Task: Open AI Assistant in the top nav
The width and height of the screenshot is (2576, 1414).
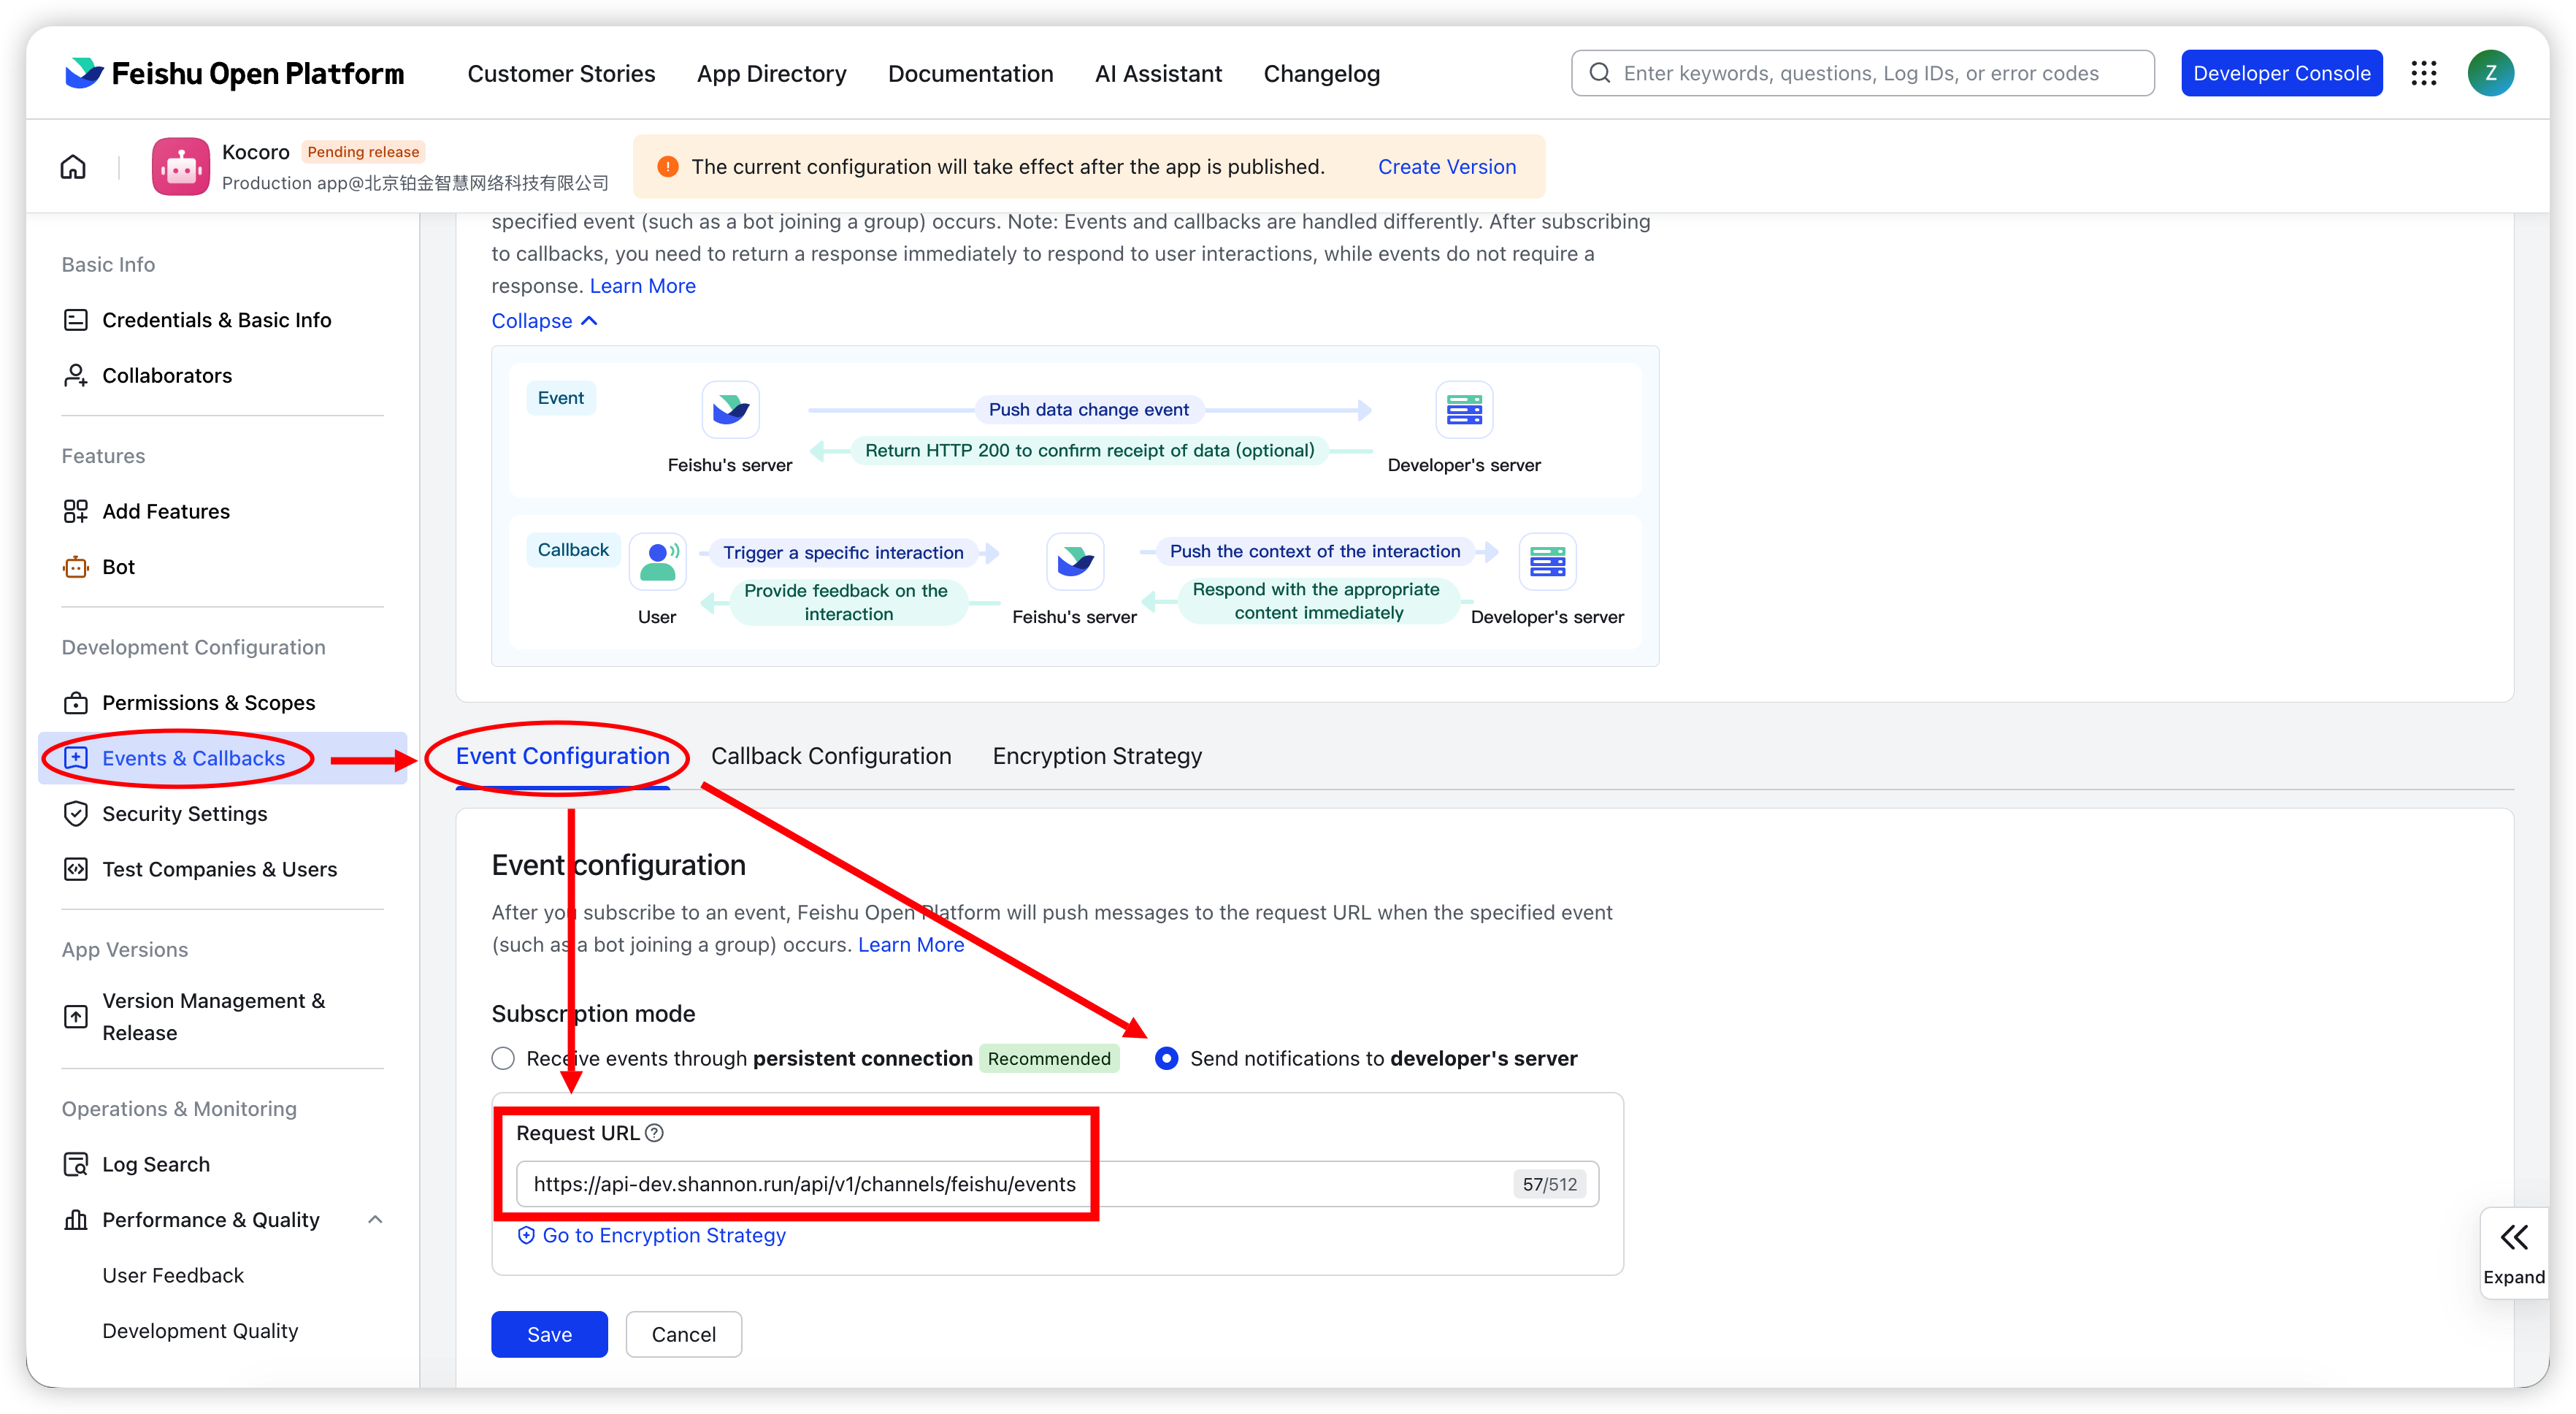Action: pyautogui.click(x=1158, y=73)
